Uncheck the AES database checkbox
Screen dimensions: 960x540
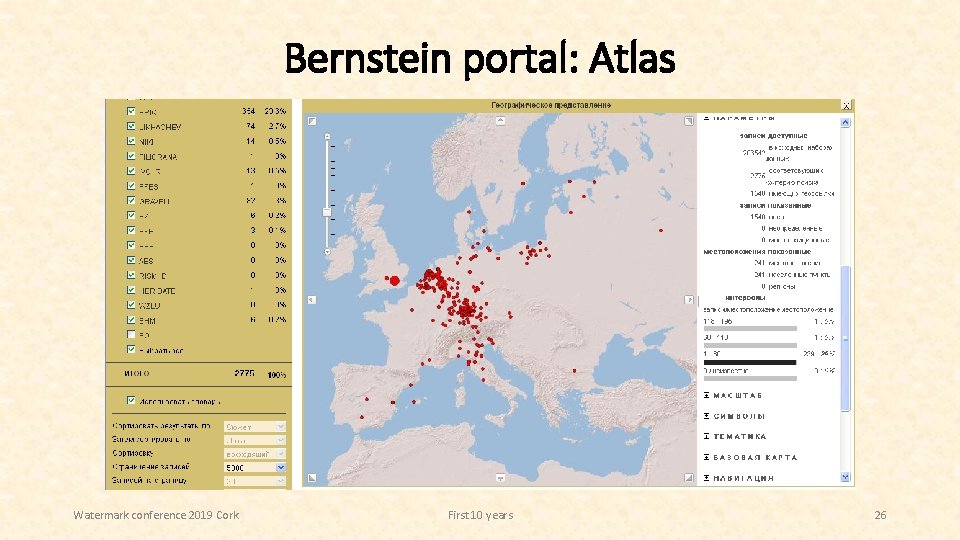click(x=130, y=260)
